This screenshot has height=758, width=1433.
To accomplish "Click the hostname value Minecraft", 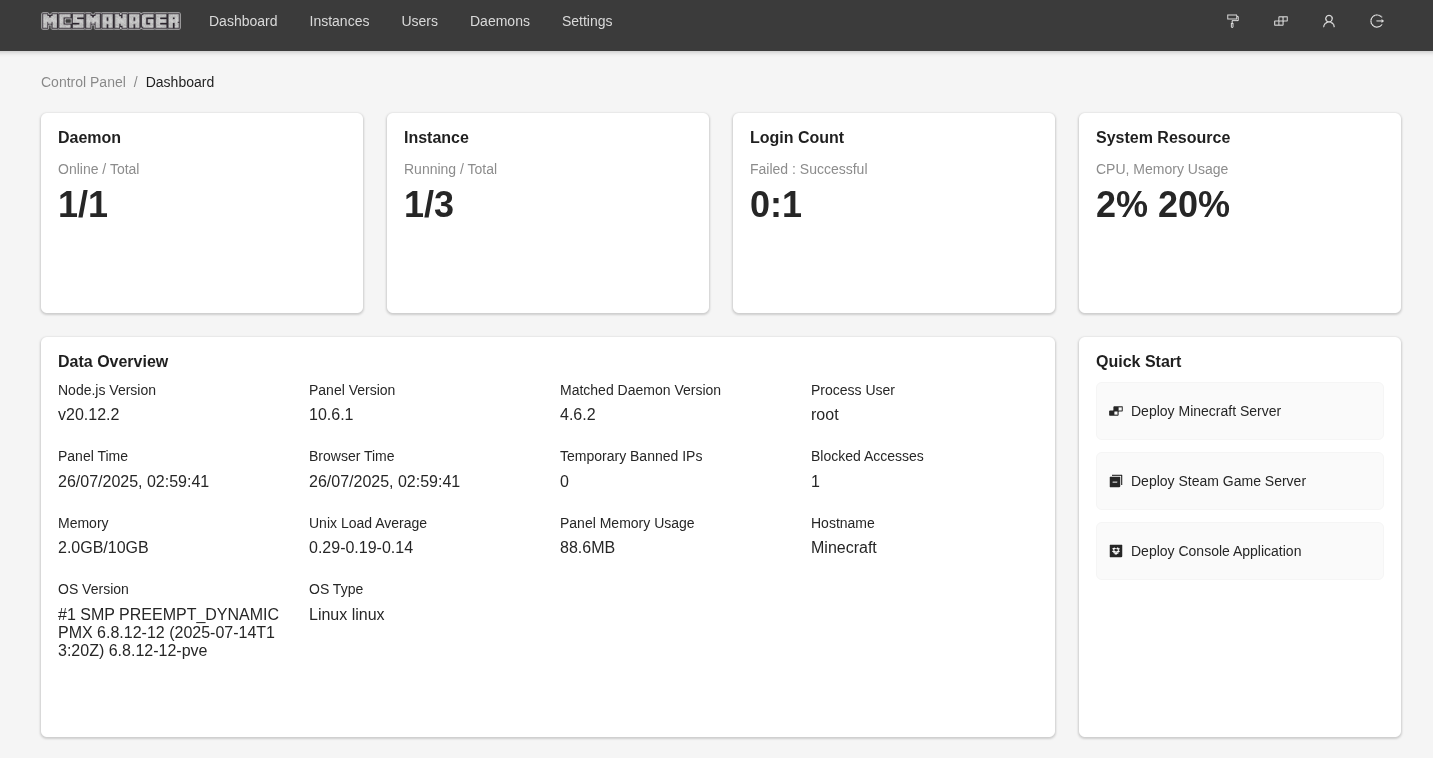I will [x=844, y=548].
